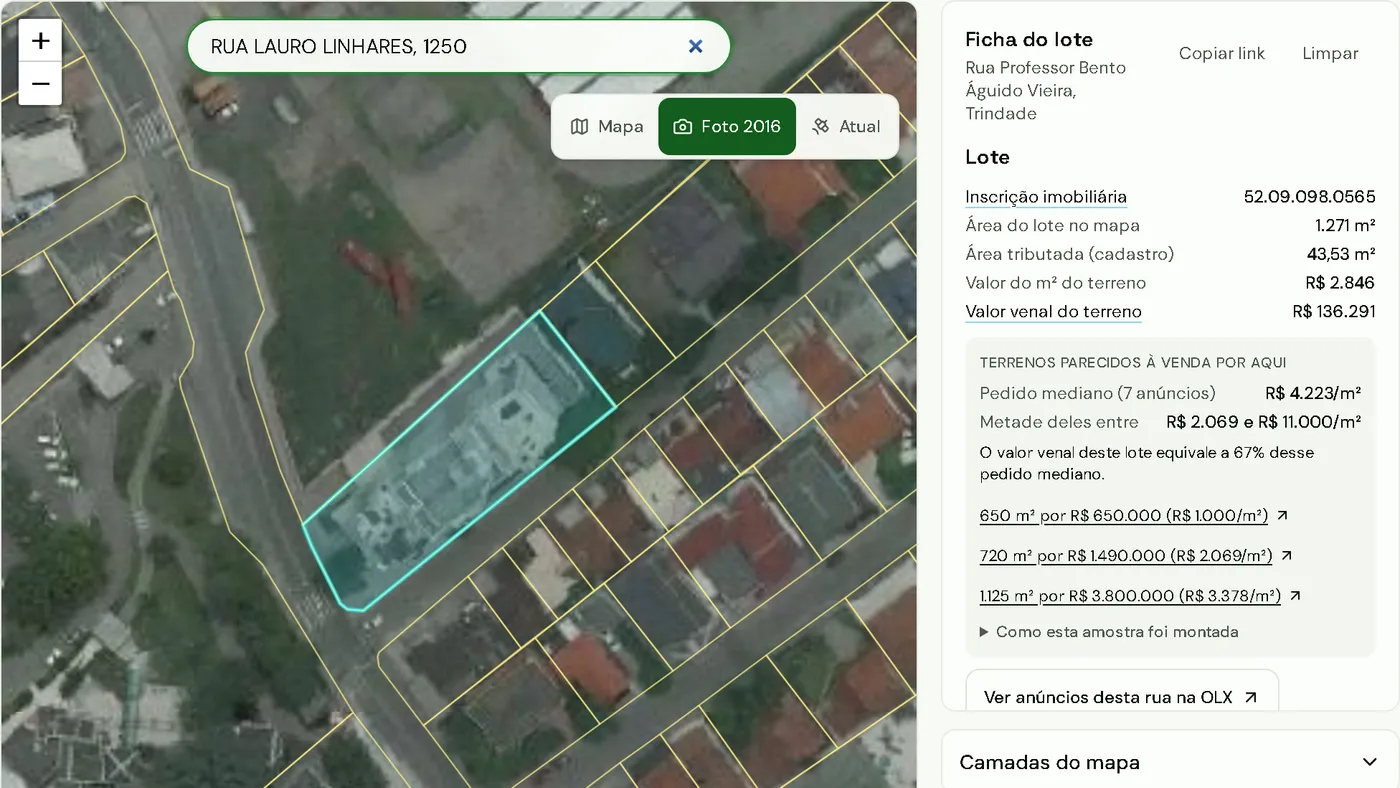
Task: Clear the lot sheet with Limpar
Action: point(1330,54)
